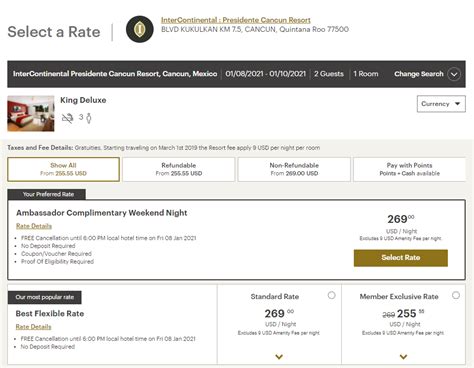Switch to the Non-Refundable rates tab
Viewport: 474px width, 368px height.
(294, 169)
